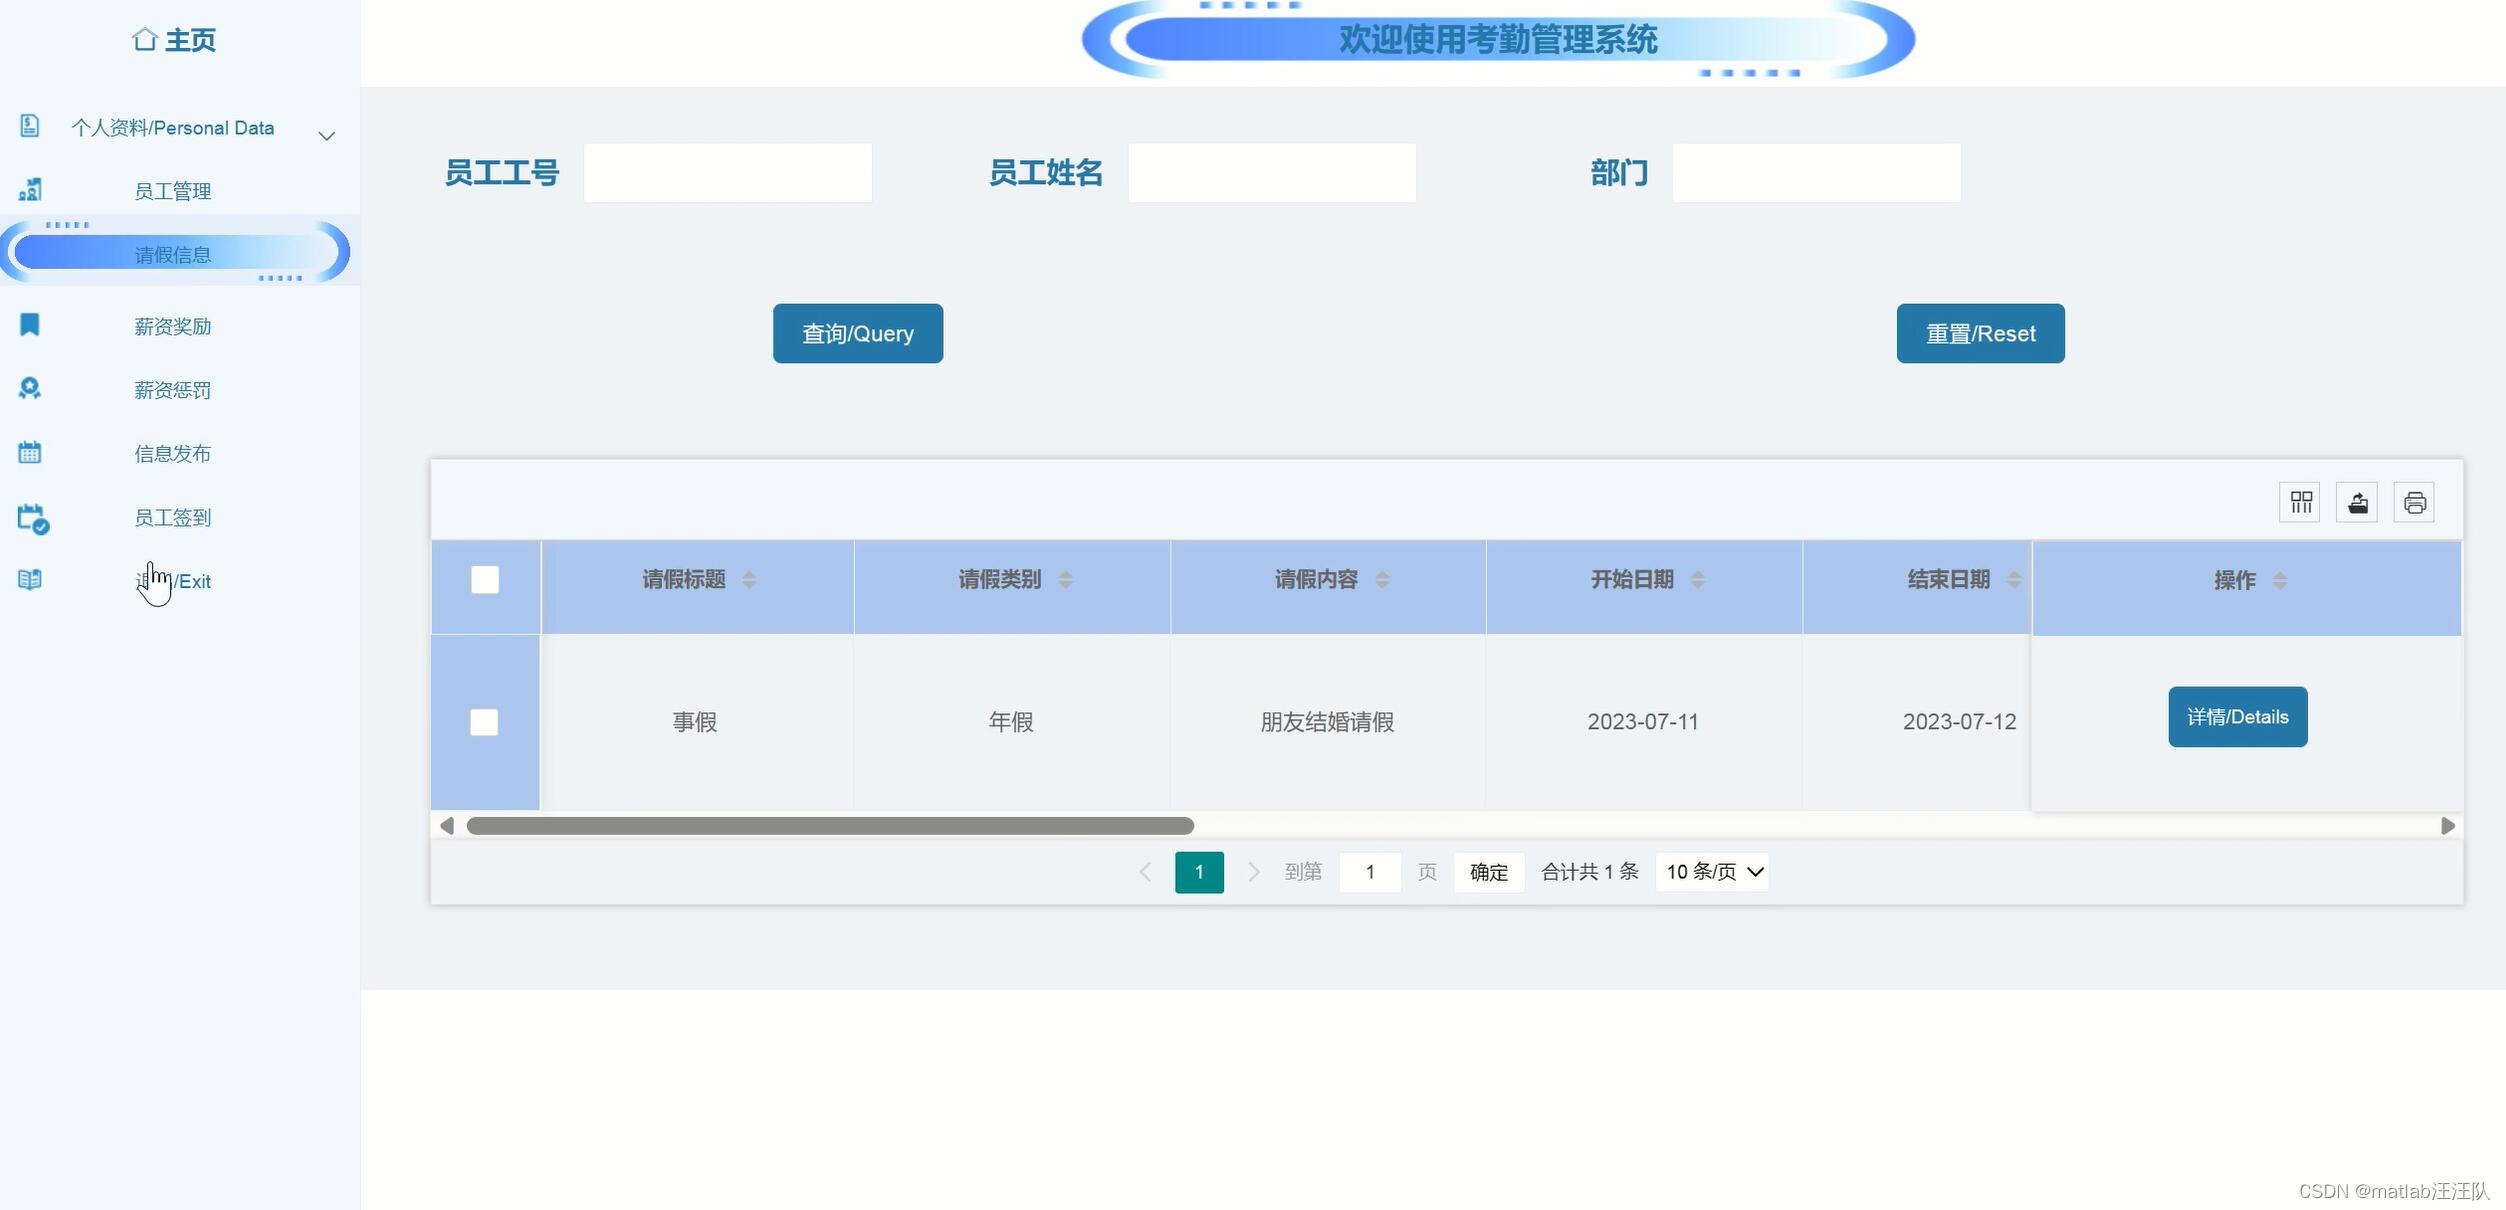2506x1210 pixels.
Task: Click the 薪资奖励 bookmark icon
Action: pos(30,325)
